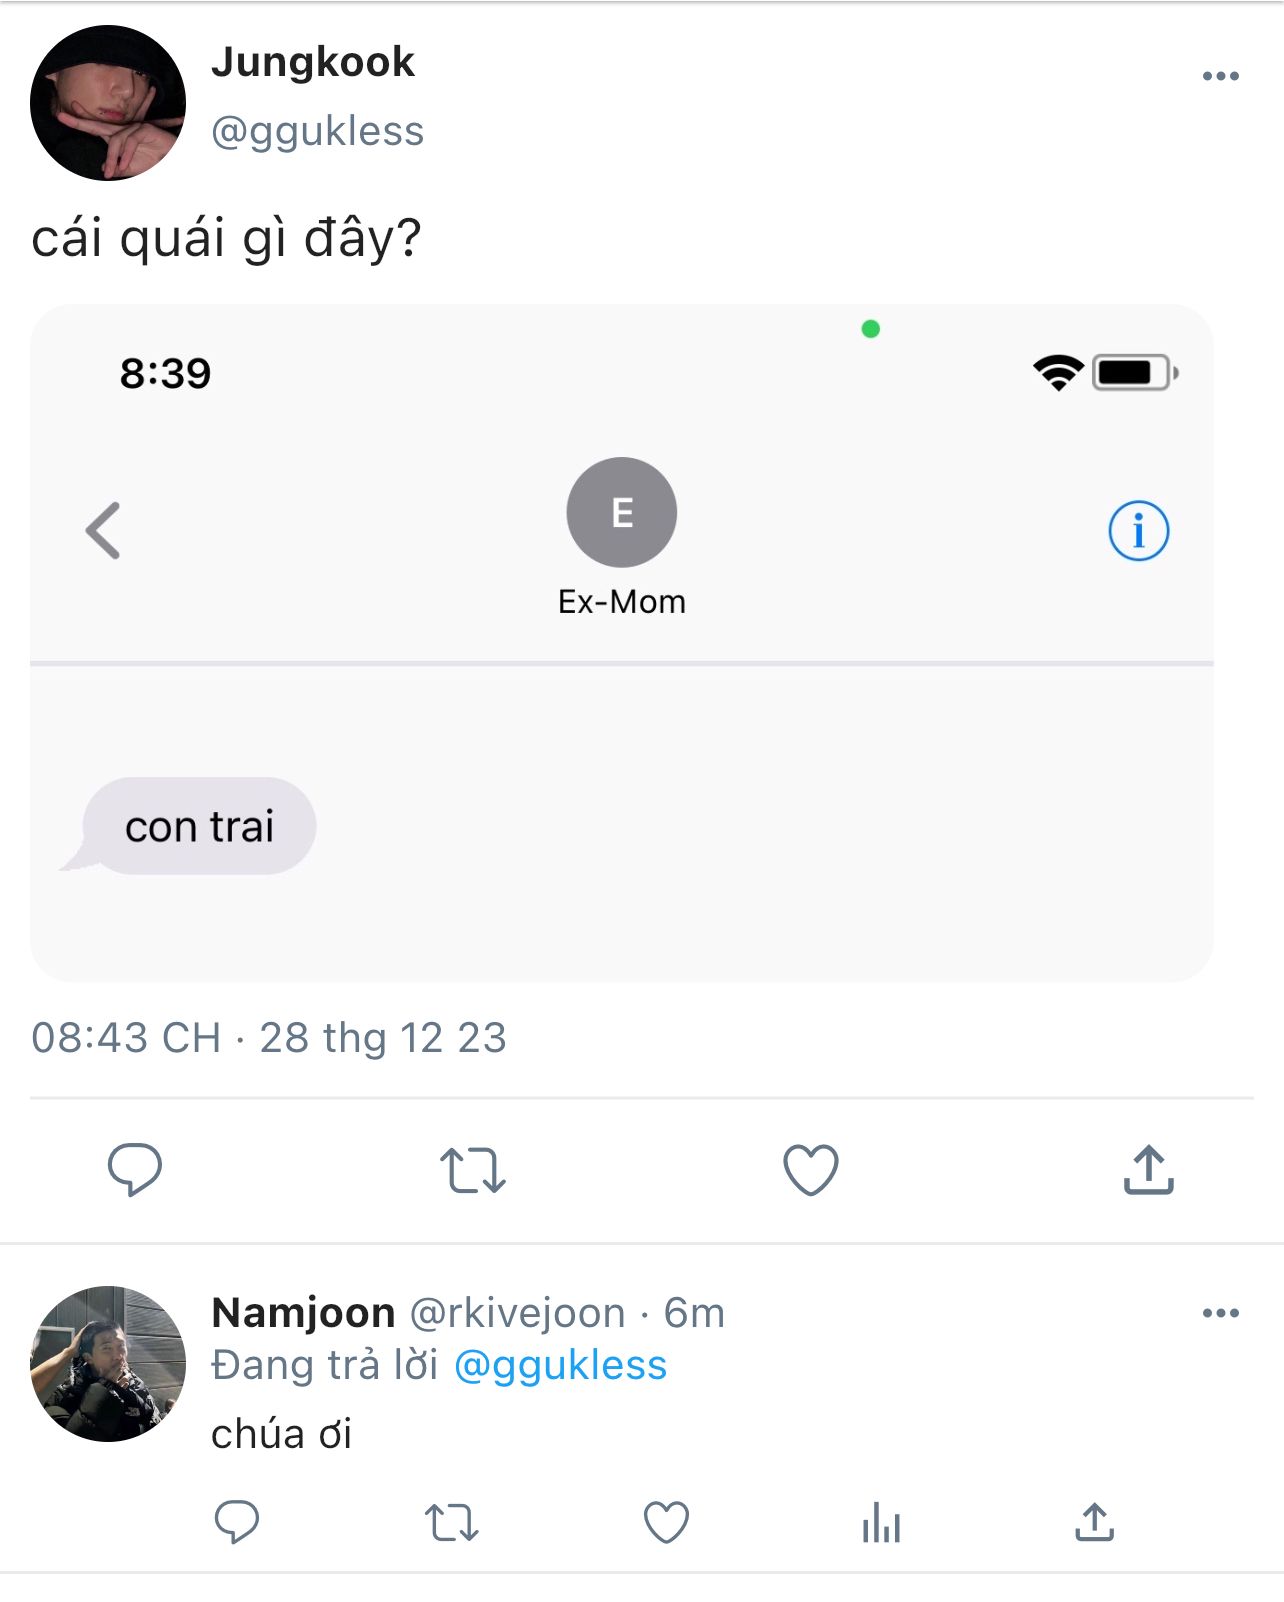View analytics for Namjoon's reply
The height and width of the screenshot is (1602, 1284).
click(881, 1523)
